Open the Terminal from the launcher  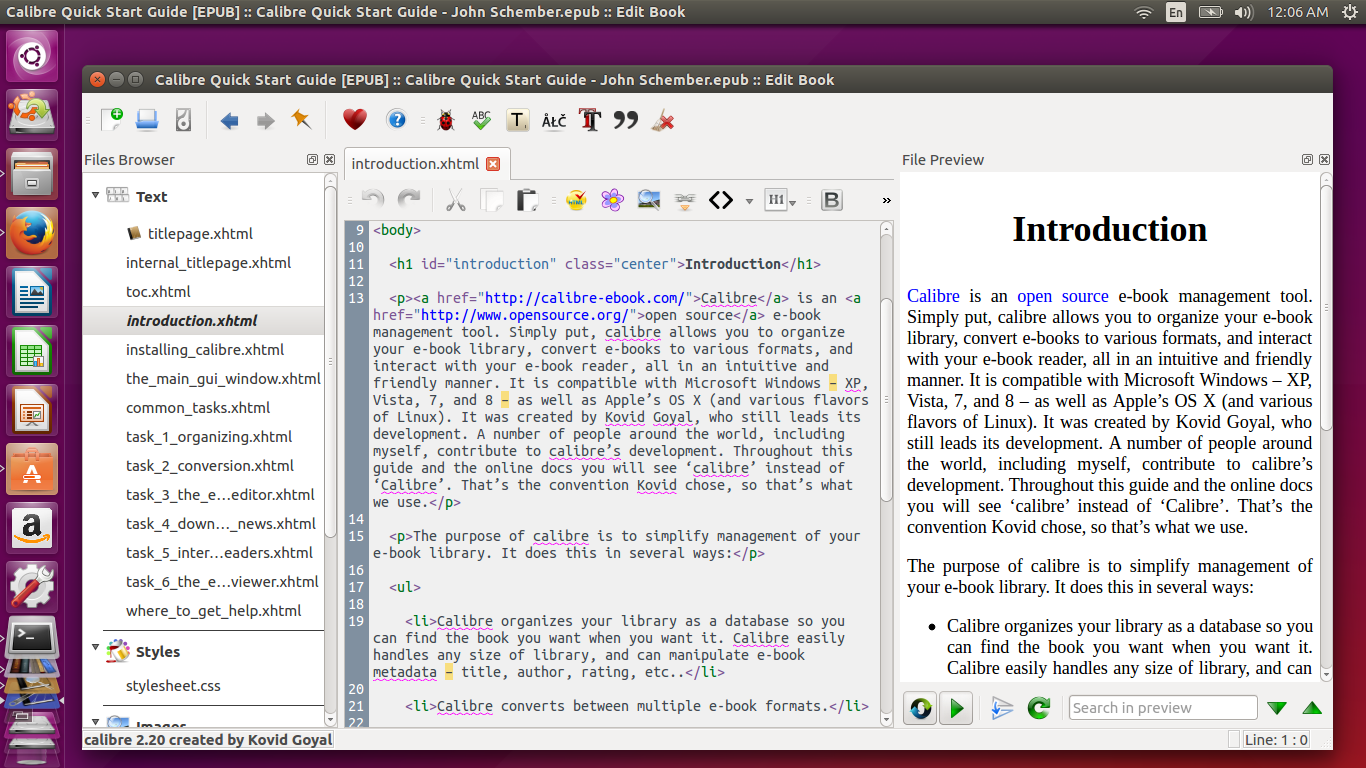coord(32,640)
